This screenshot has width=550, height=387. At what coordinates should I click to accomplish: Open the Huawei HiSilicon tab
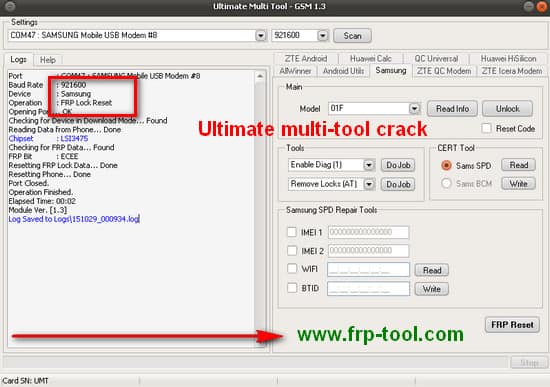pyautogui.click(x=508, y=59)
